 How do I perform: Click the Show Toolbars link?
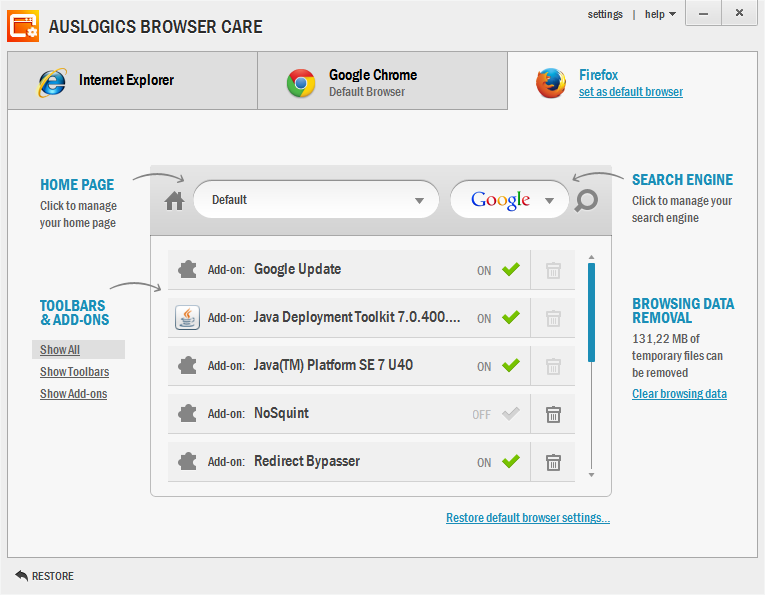click(74, 372)
